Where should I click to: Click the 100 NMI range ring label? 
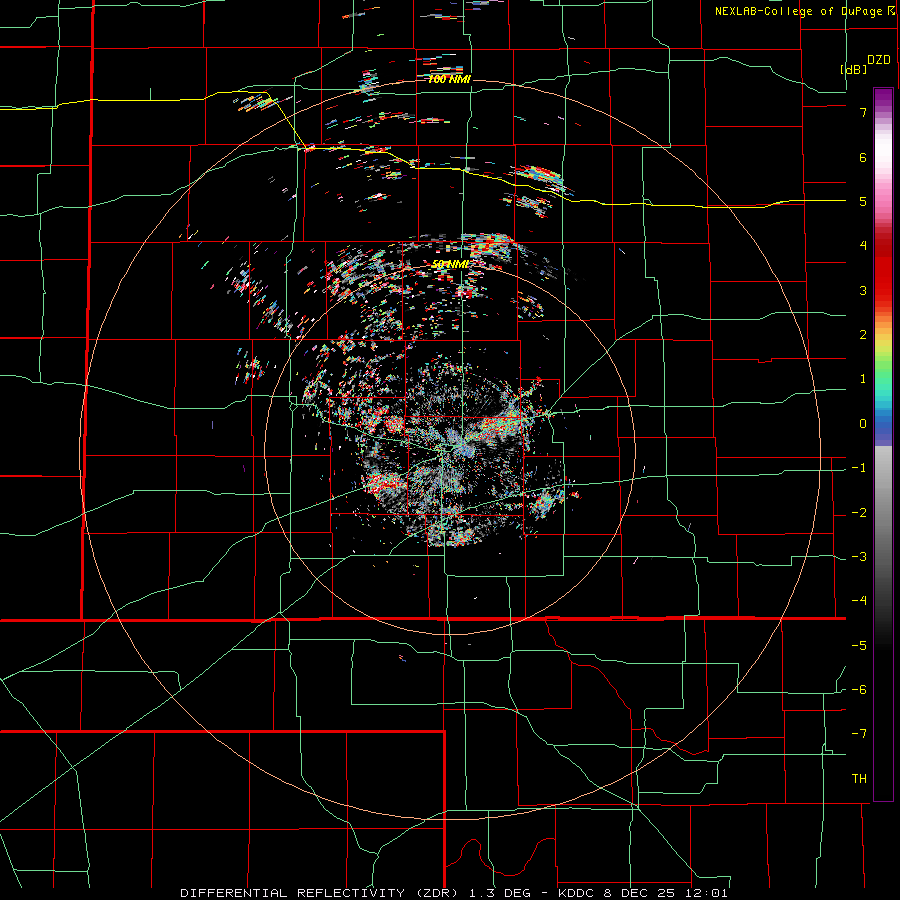coord(449,79)
